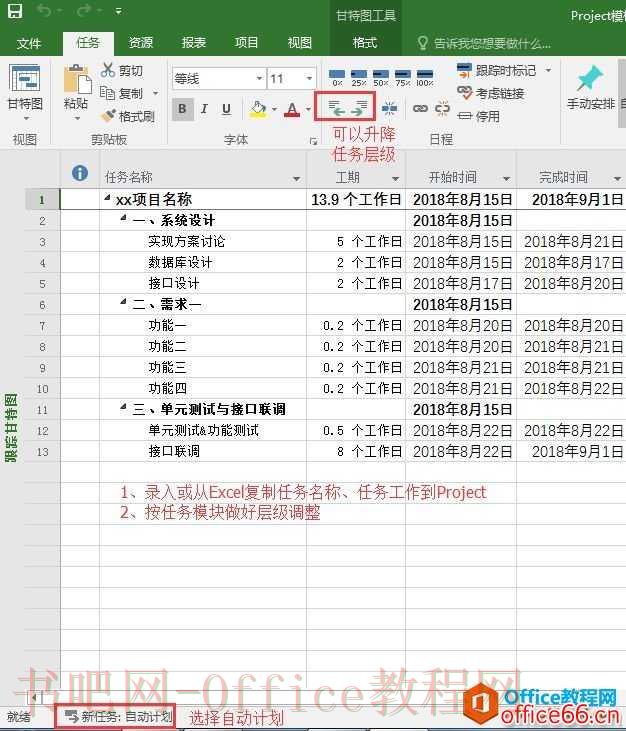Click the Undo arrow icon
626x731 pixels.
pyautogui.click(x=44, y=10)
